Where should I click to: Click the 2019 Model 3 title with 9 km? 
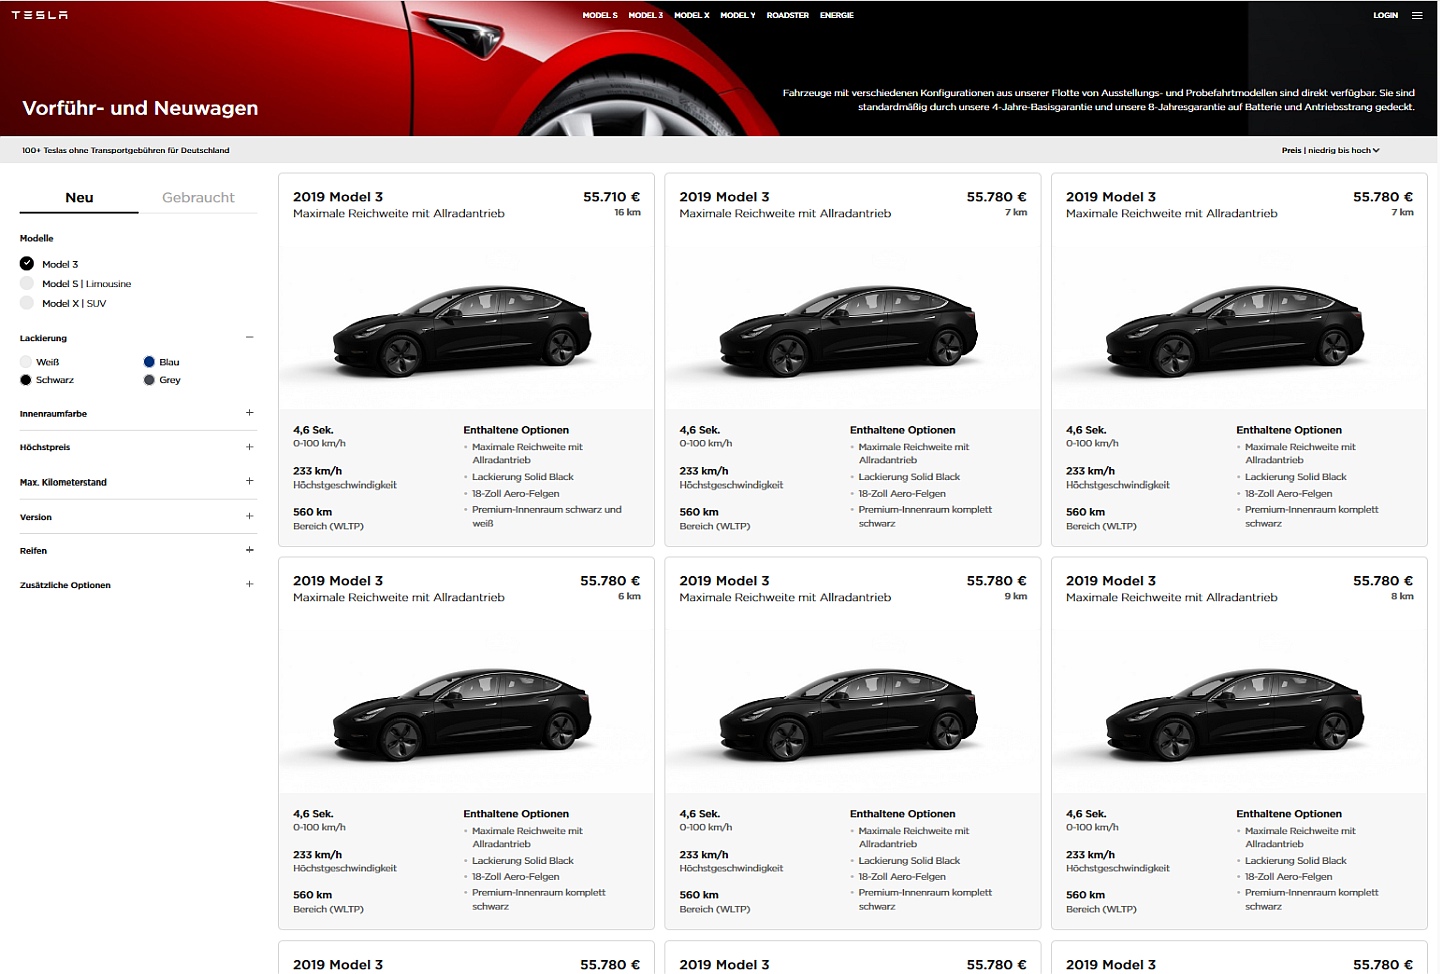click(724, 581)
